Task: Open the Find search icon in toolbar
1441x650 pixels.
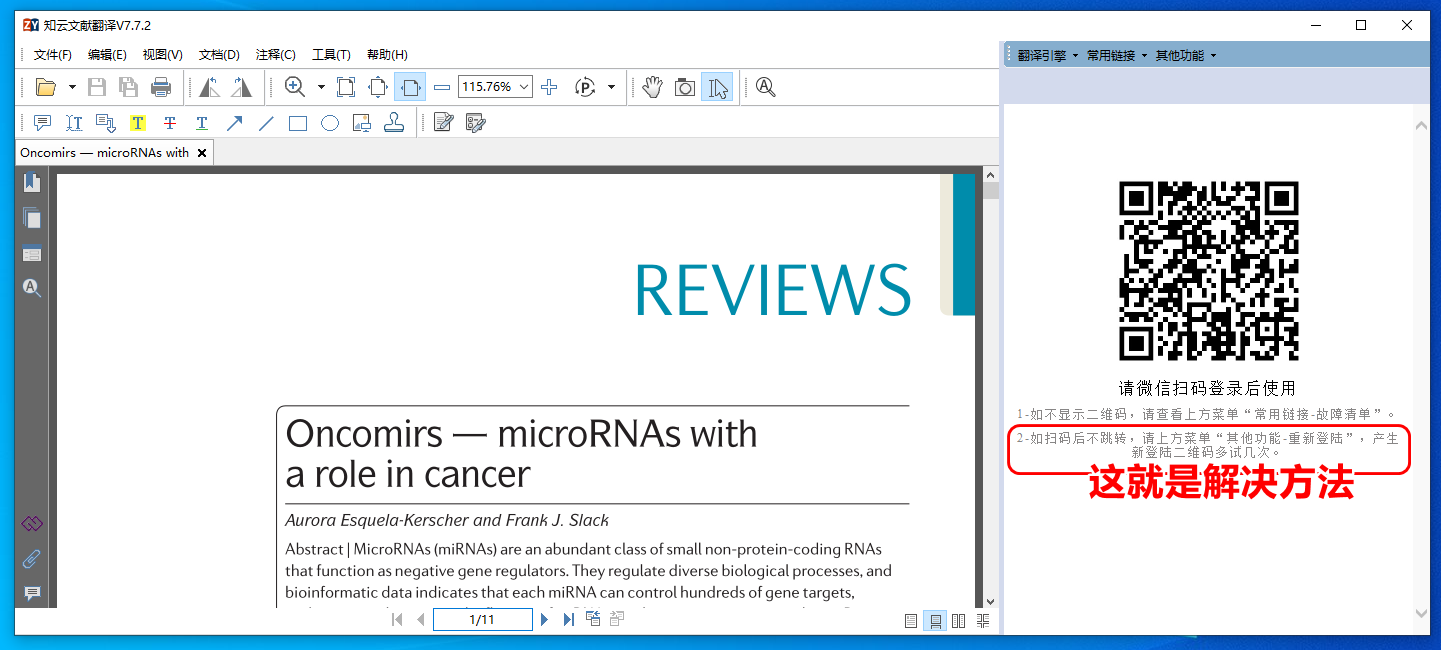Action: pos(766,88)
